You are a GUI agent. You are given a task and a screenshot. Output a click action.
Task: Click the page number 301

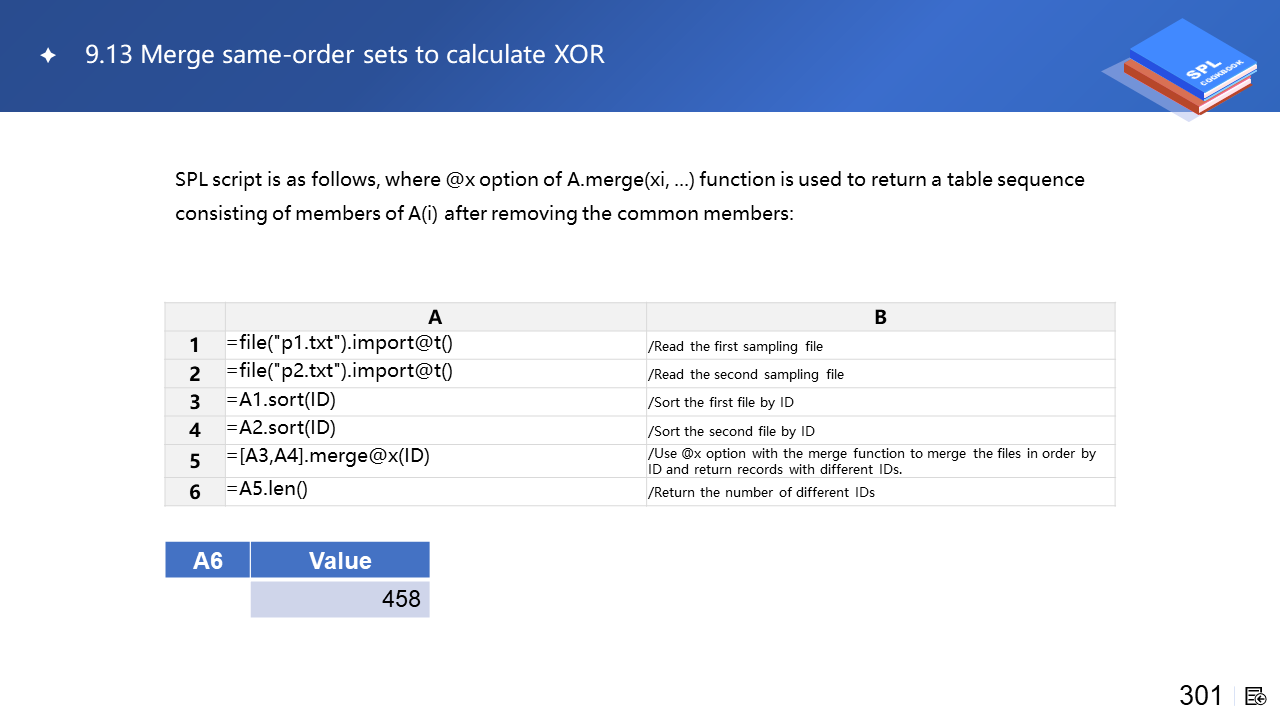(1200, 696)
